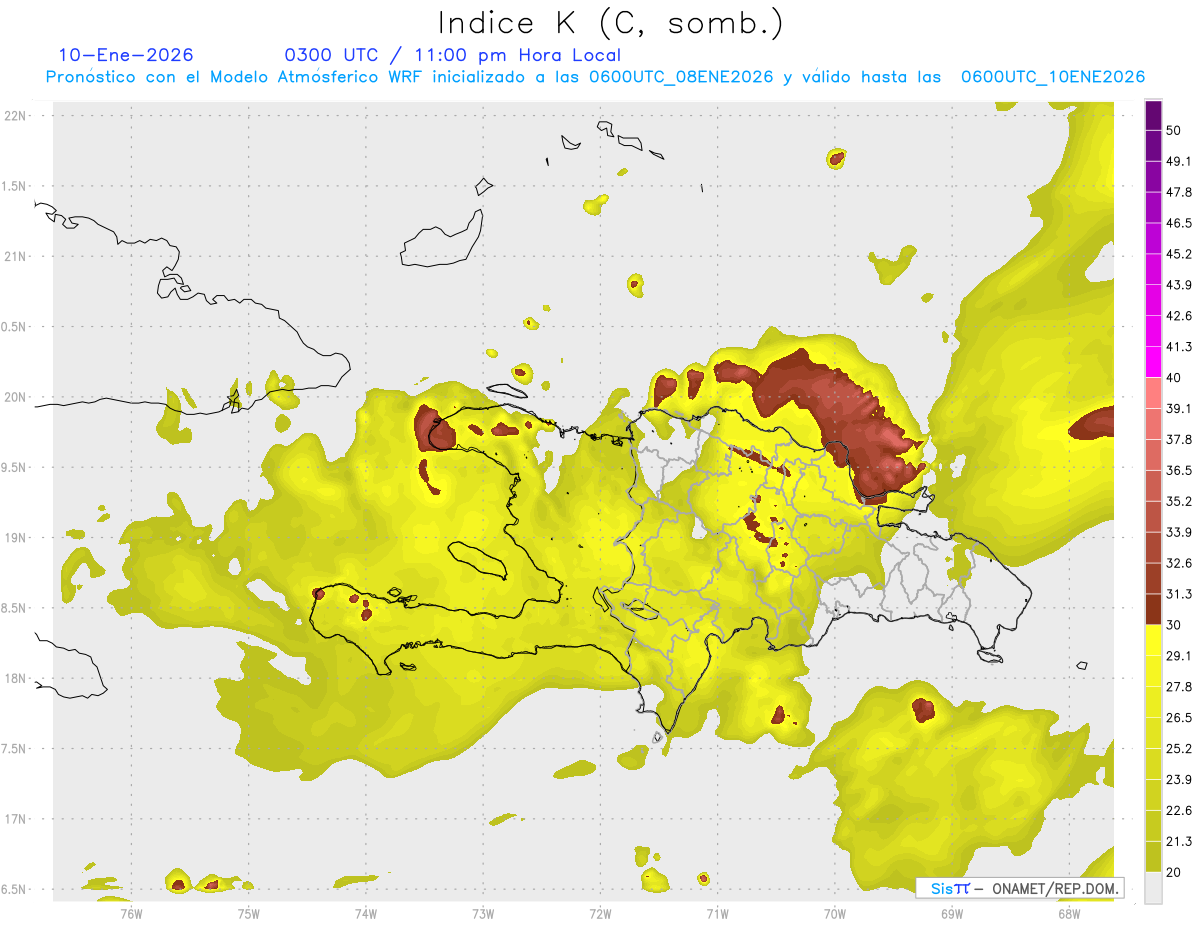Click the salmon colorbar segment between 39.1 and 40
This screenshot has height=927, width=1200.
[1153, 393]
